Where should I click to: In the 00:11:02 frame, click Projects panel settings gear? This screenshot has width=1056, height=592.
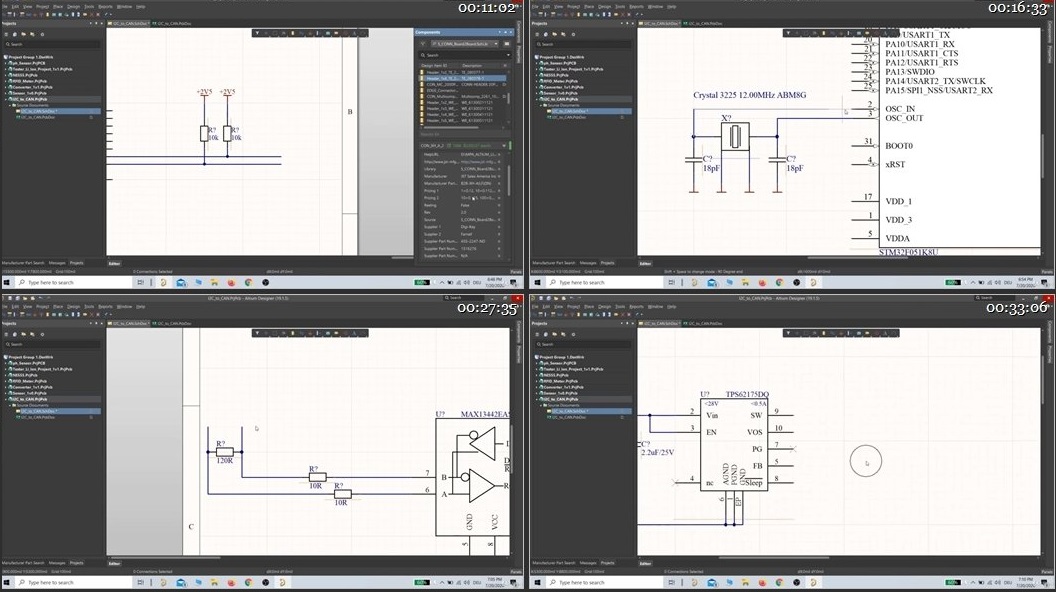(x=42, y=34)
